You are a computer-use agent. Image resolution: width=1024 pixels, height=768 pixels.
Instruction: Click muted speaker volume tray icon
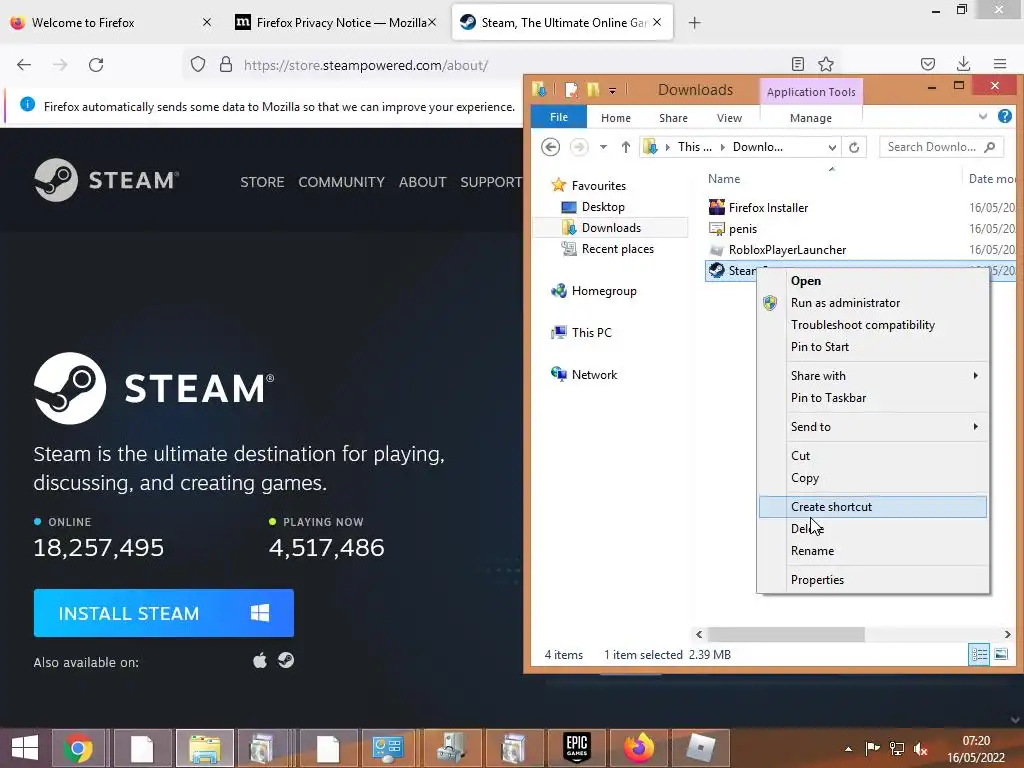[921, 749]
